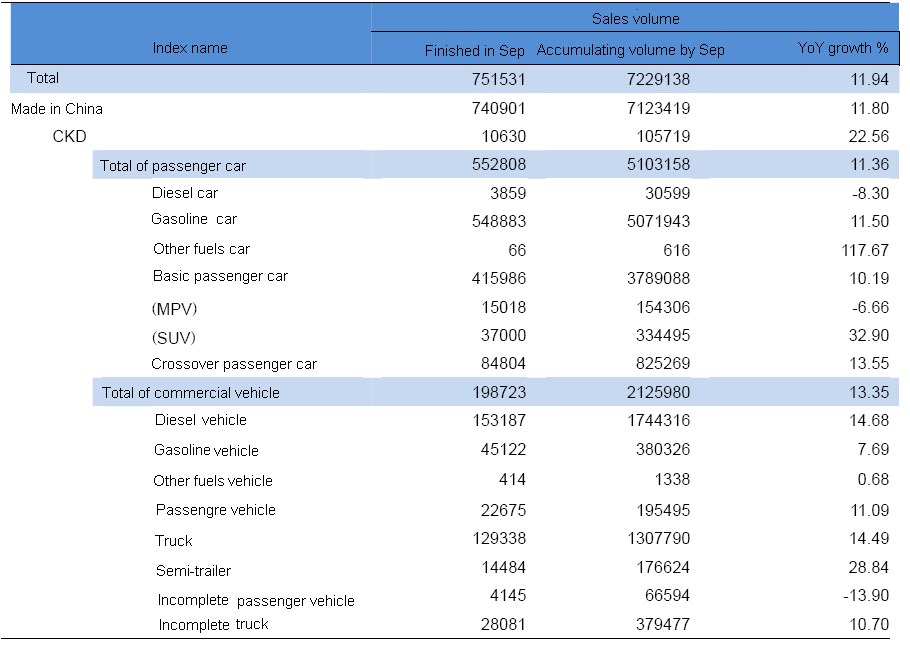Select the Total row label
Viewport: 910px width, 655px height.
(43, 78)
